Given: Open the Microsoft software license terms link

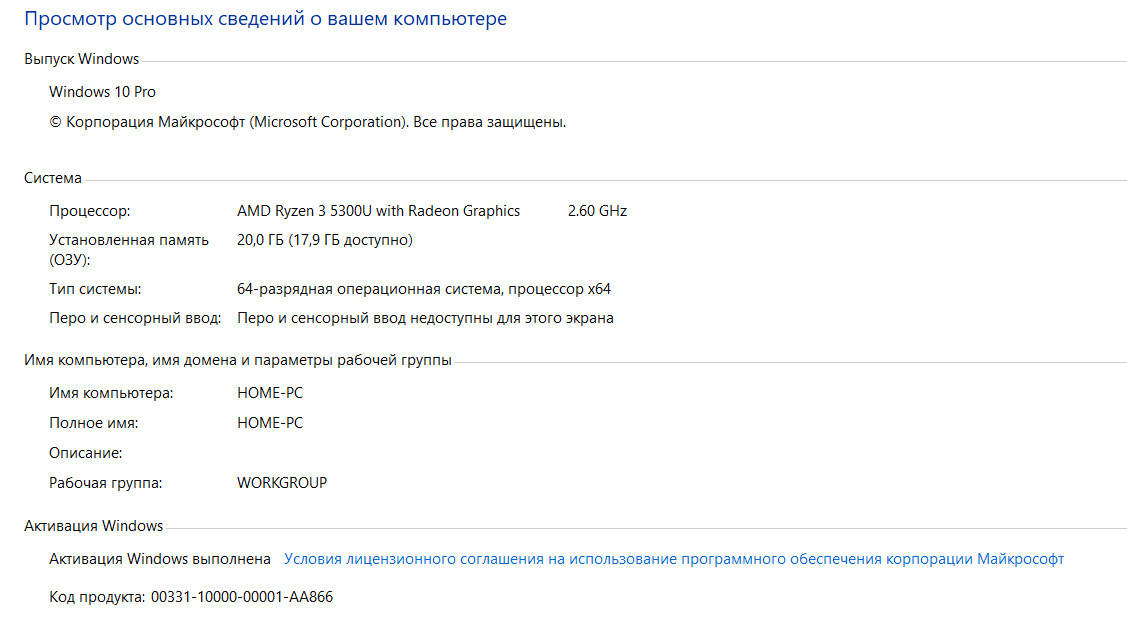Looking at the screenshot, I should [x=673, y=559].
